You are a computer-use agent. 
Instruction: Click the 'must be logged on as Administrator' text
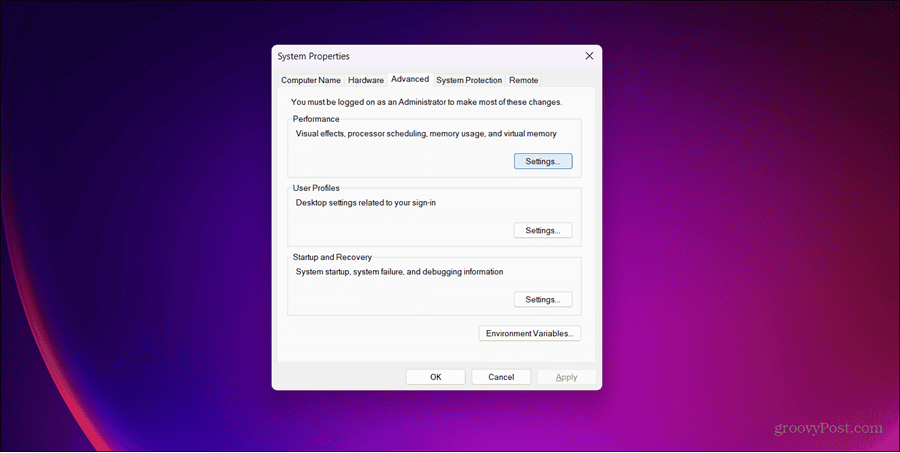tap(426, 102)
